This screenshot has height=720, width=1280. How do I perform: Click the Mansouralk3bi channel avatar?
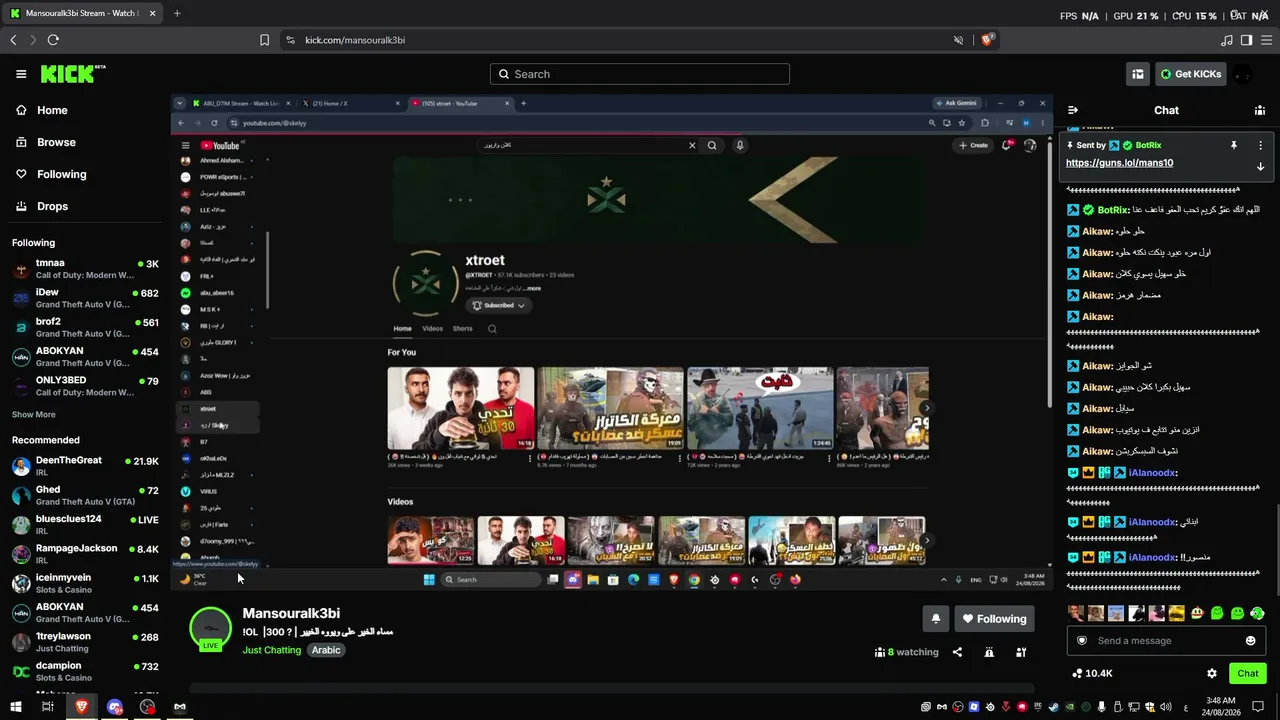(211, 629)
